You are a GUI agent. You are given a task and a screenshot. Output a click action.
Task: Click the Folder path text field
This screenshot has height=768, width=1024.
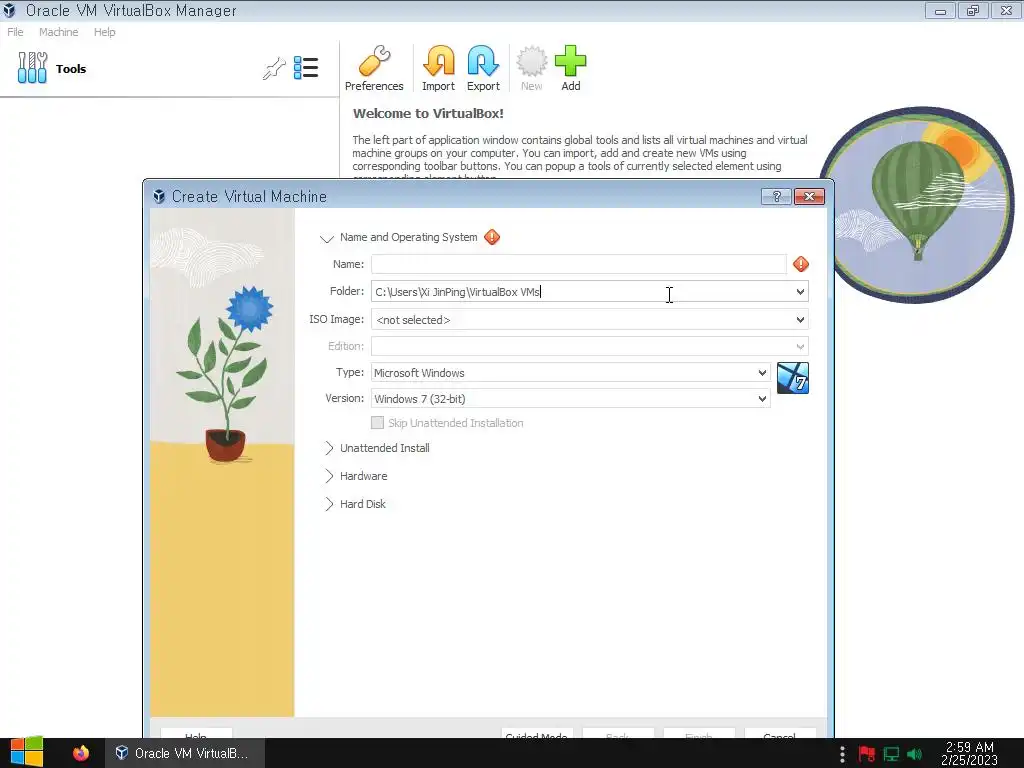(581, 292)
